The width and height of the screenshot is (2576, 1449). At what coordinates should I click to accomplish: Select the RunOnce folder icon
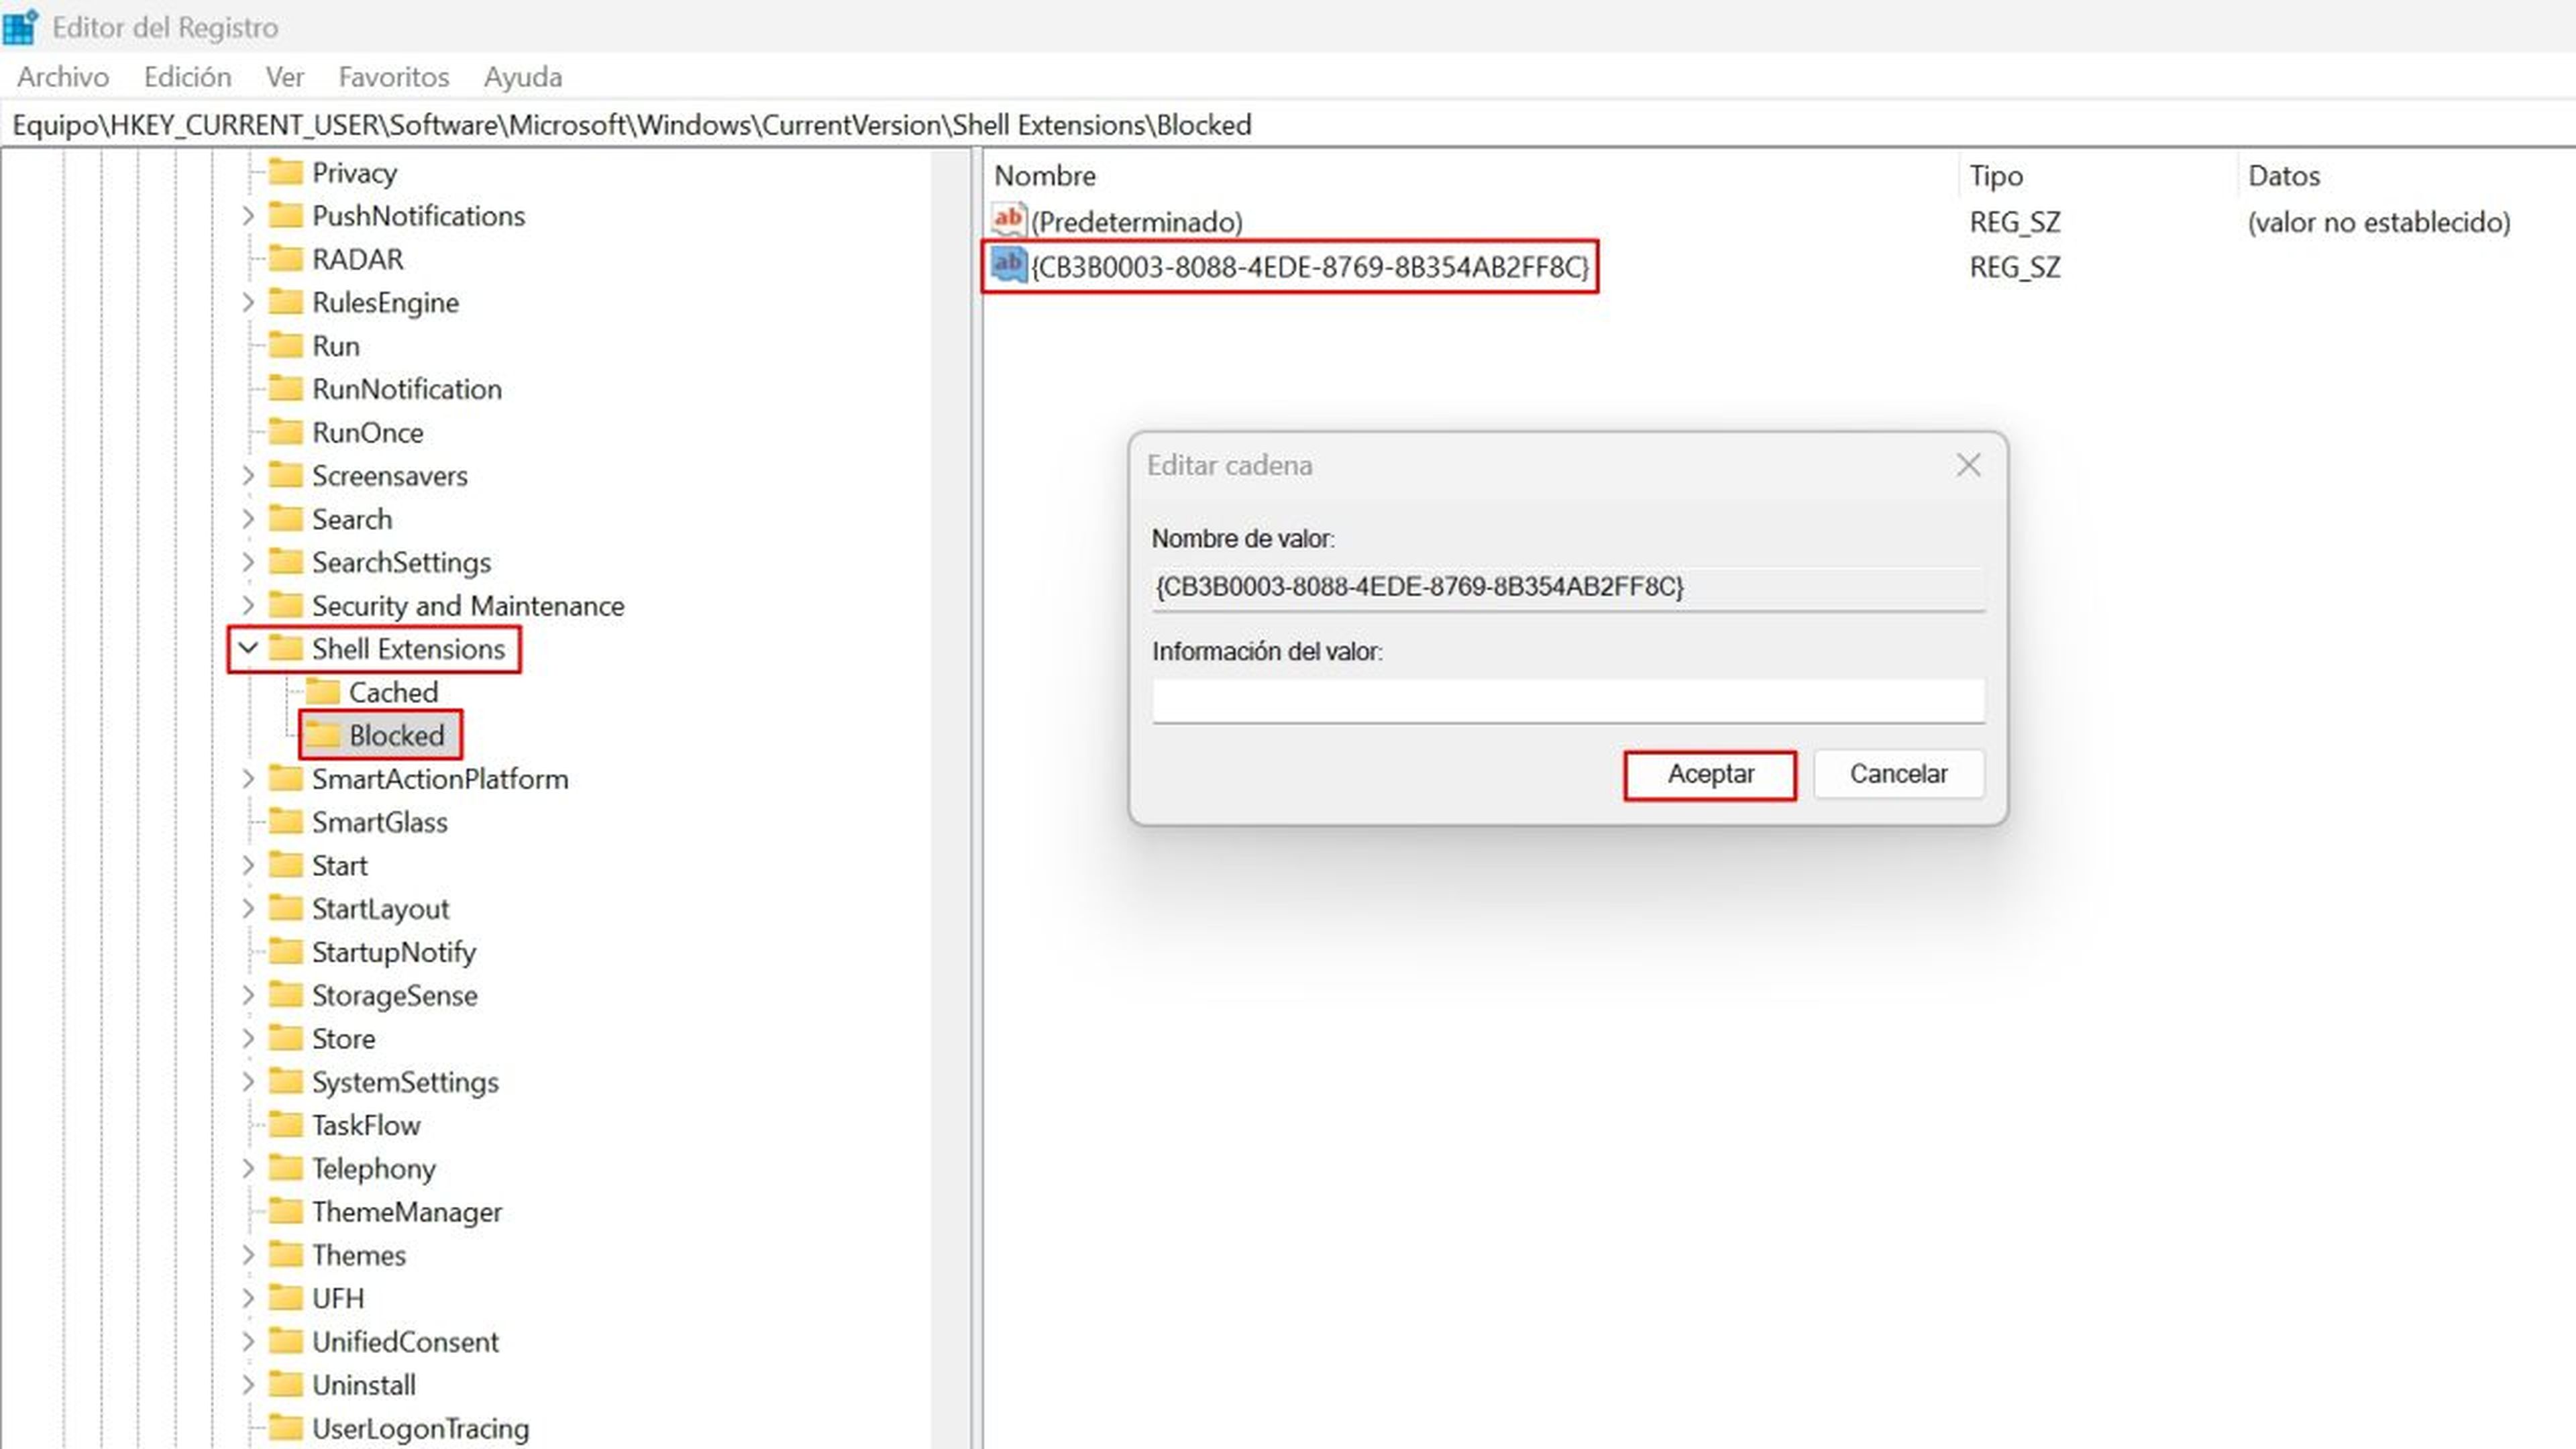(x=286, y=432)
